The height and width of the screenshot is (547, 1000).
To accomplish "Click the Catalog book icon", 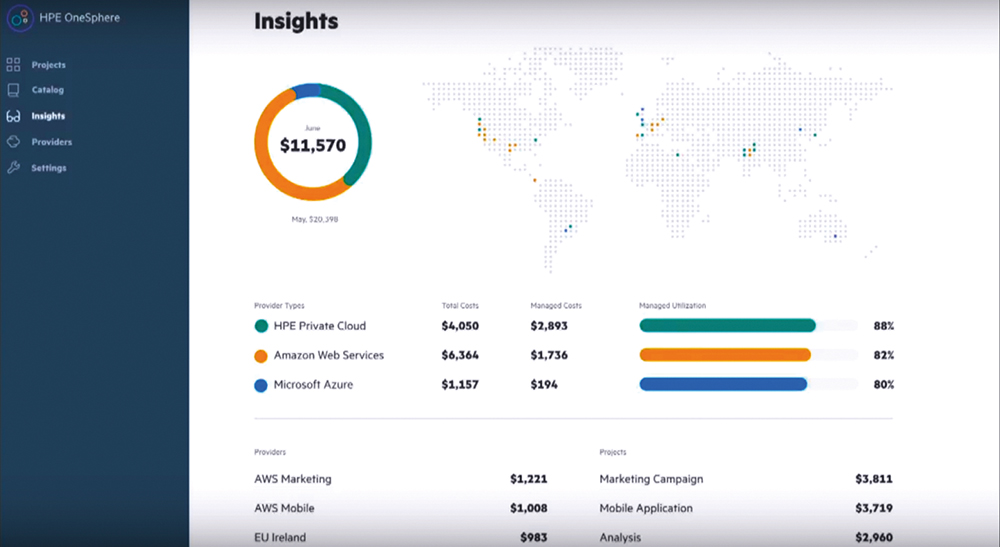I will (x=13, y=90).
